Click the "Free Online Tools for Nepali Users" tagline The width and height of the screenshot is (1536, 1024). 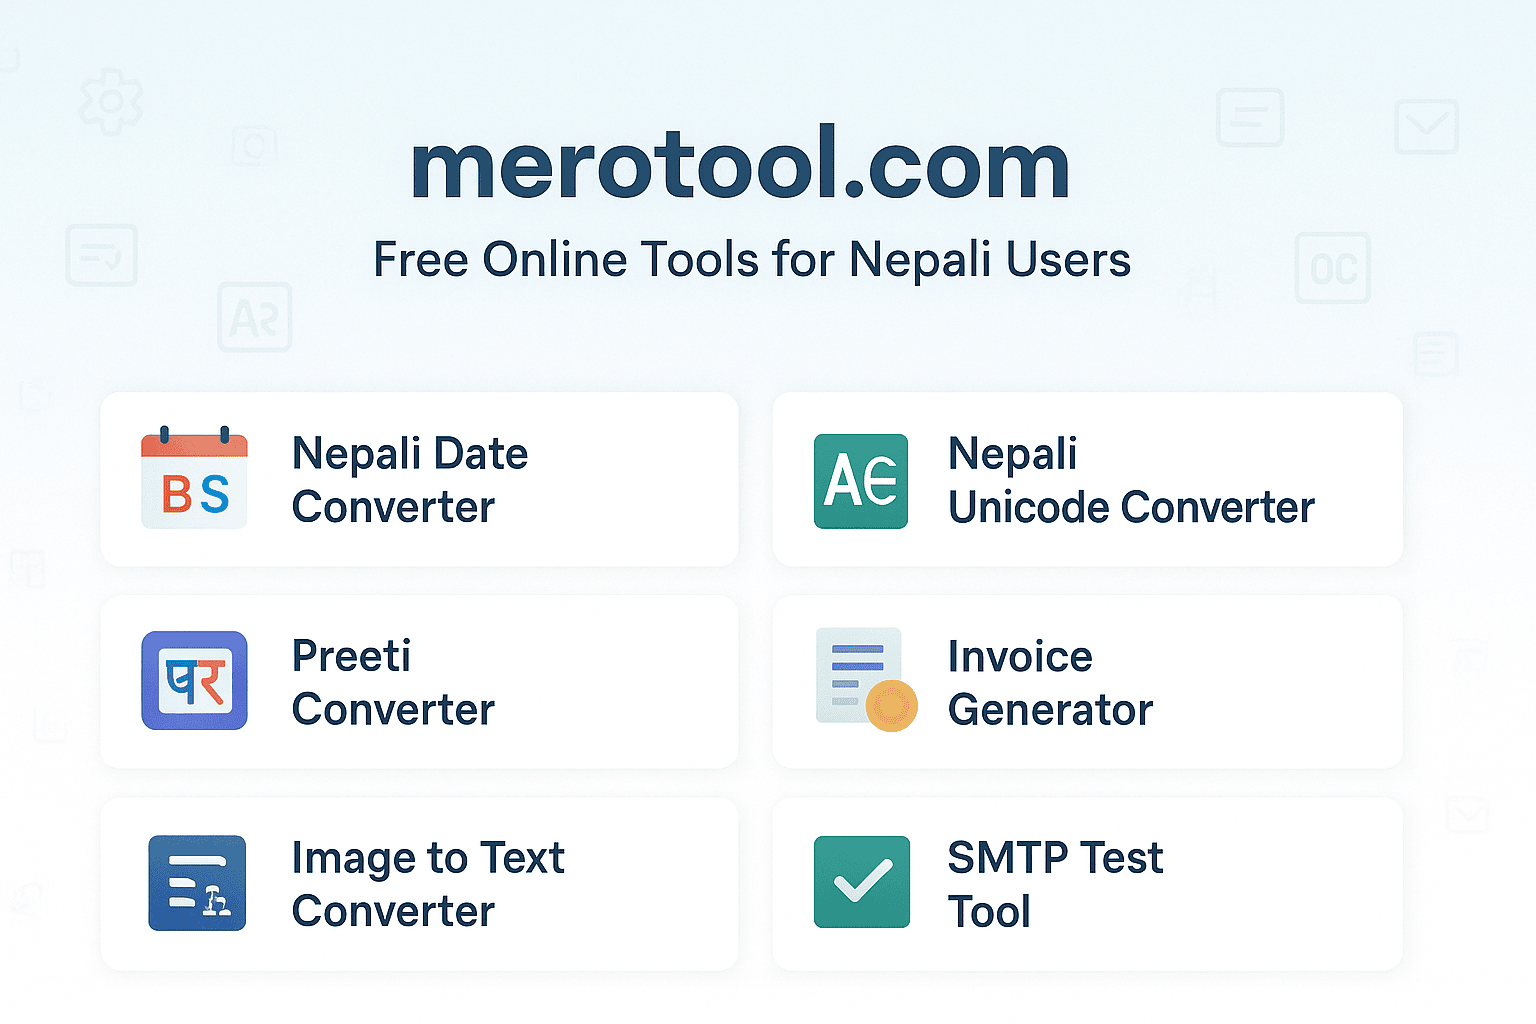(x=752, y=260)
